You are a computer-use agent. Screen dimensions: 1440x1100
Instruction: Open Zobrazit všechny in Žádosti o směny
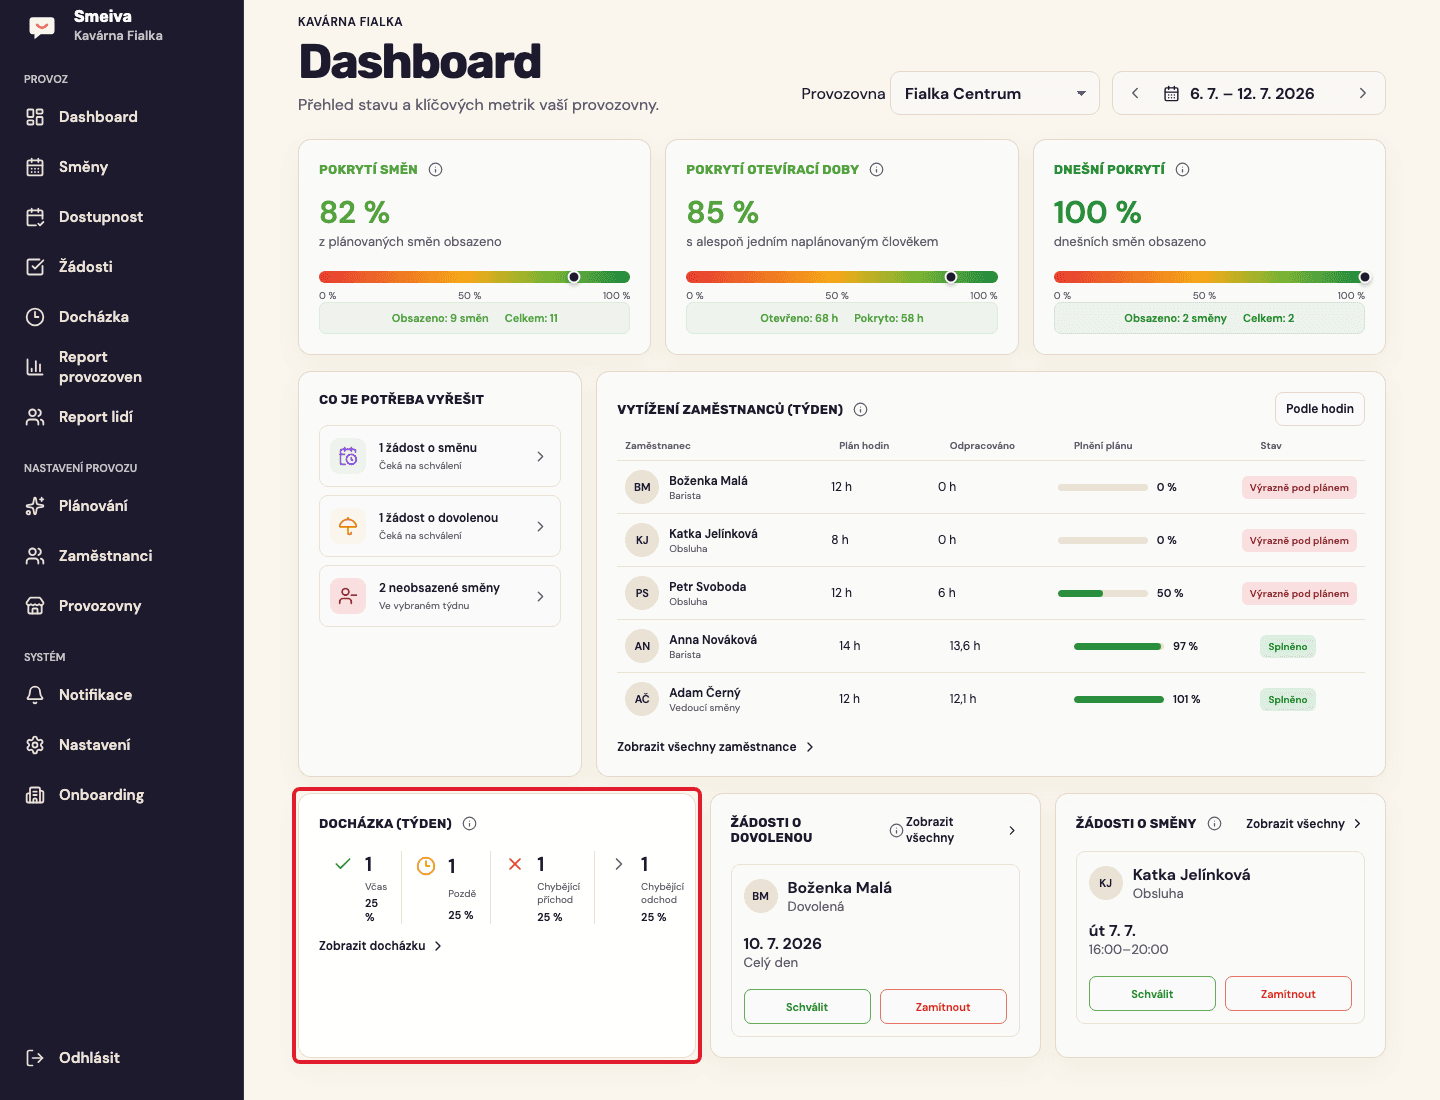click(x=1304, y=824)
